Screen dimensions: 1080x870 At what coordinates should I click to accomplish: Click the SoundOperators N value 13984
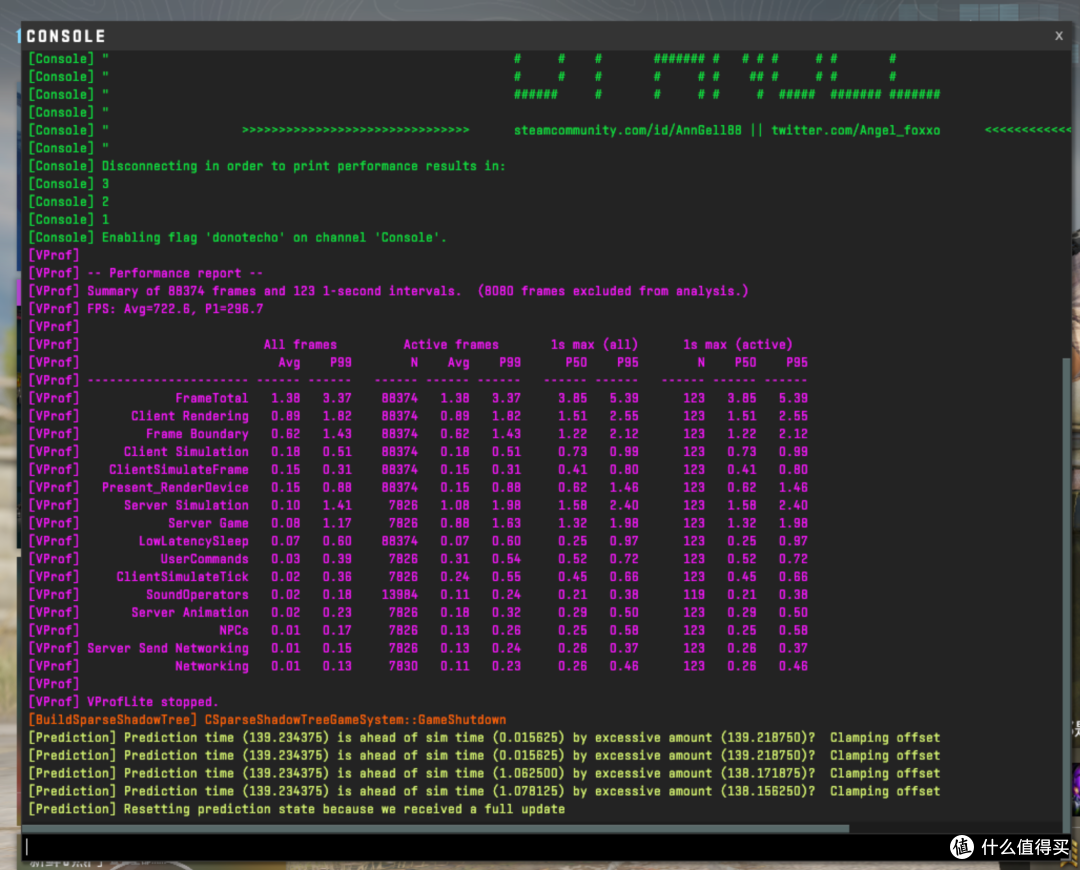pyautogui.click(x=399, y=595)
